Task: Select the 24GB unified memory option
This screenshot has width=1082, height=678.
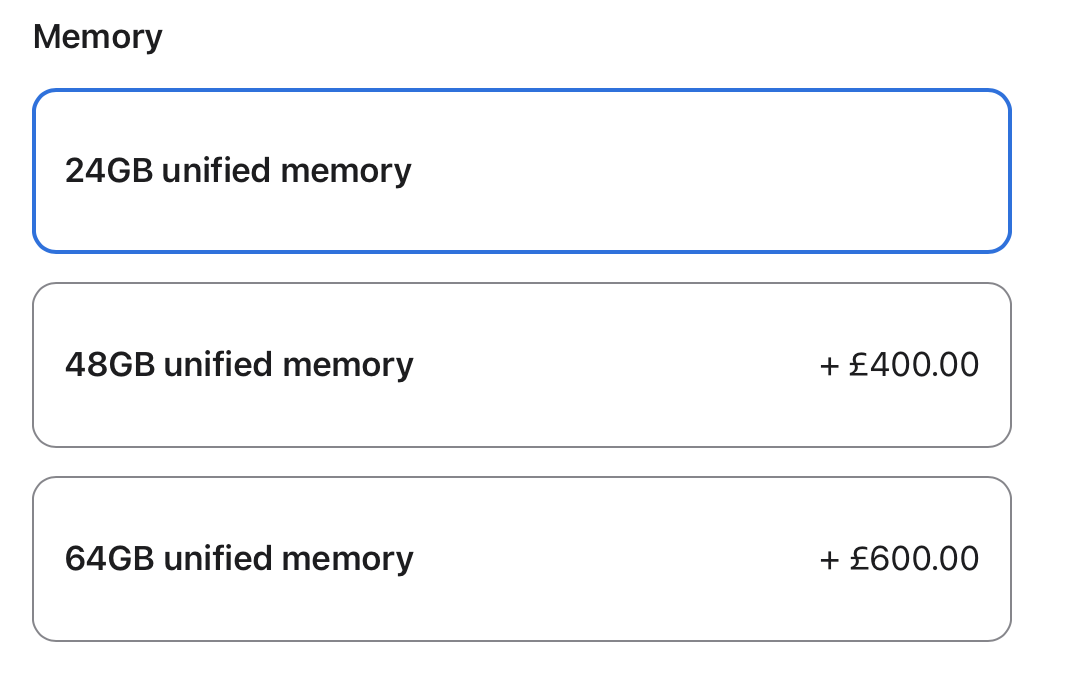Action: coord(521,171)
